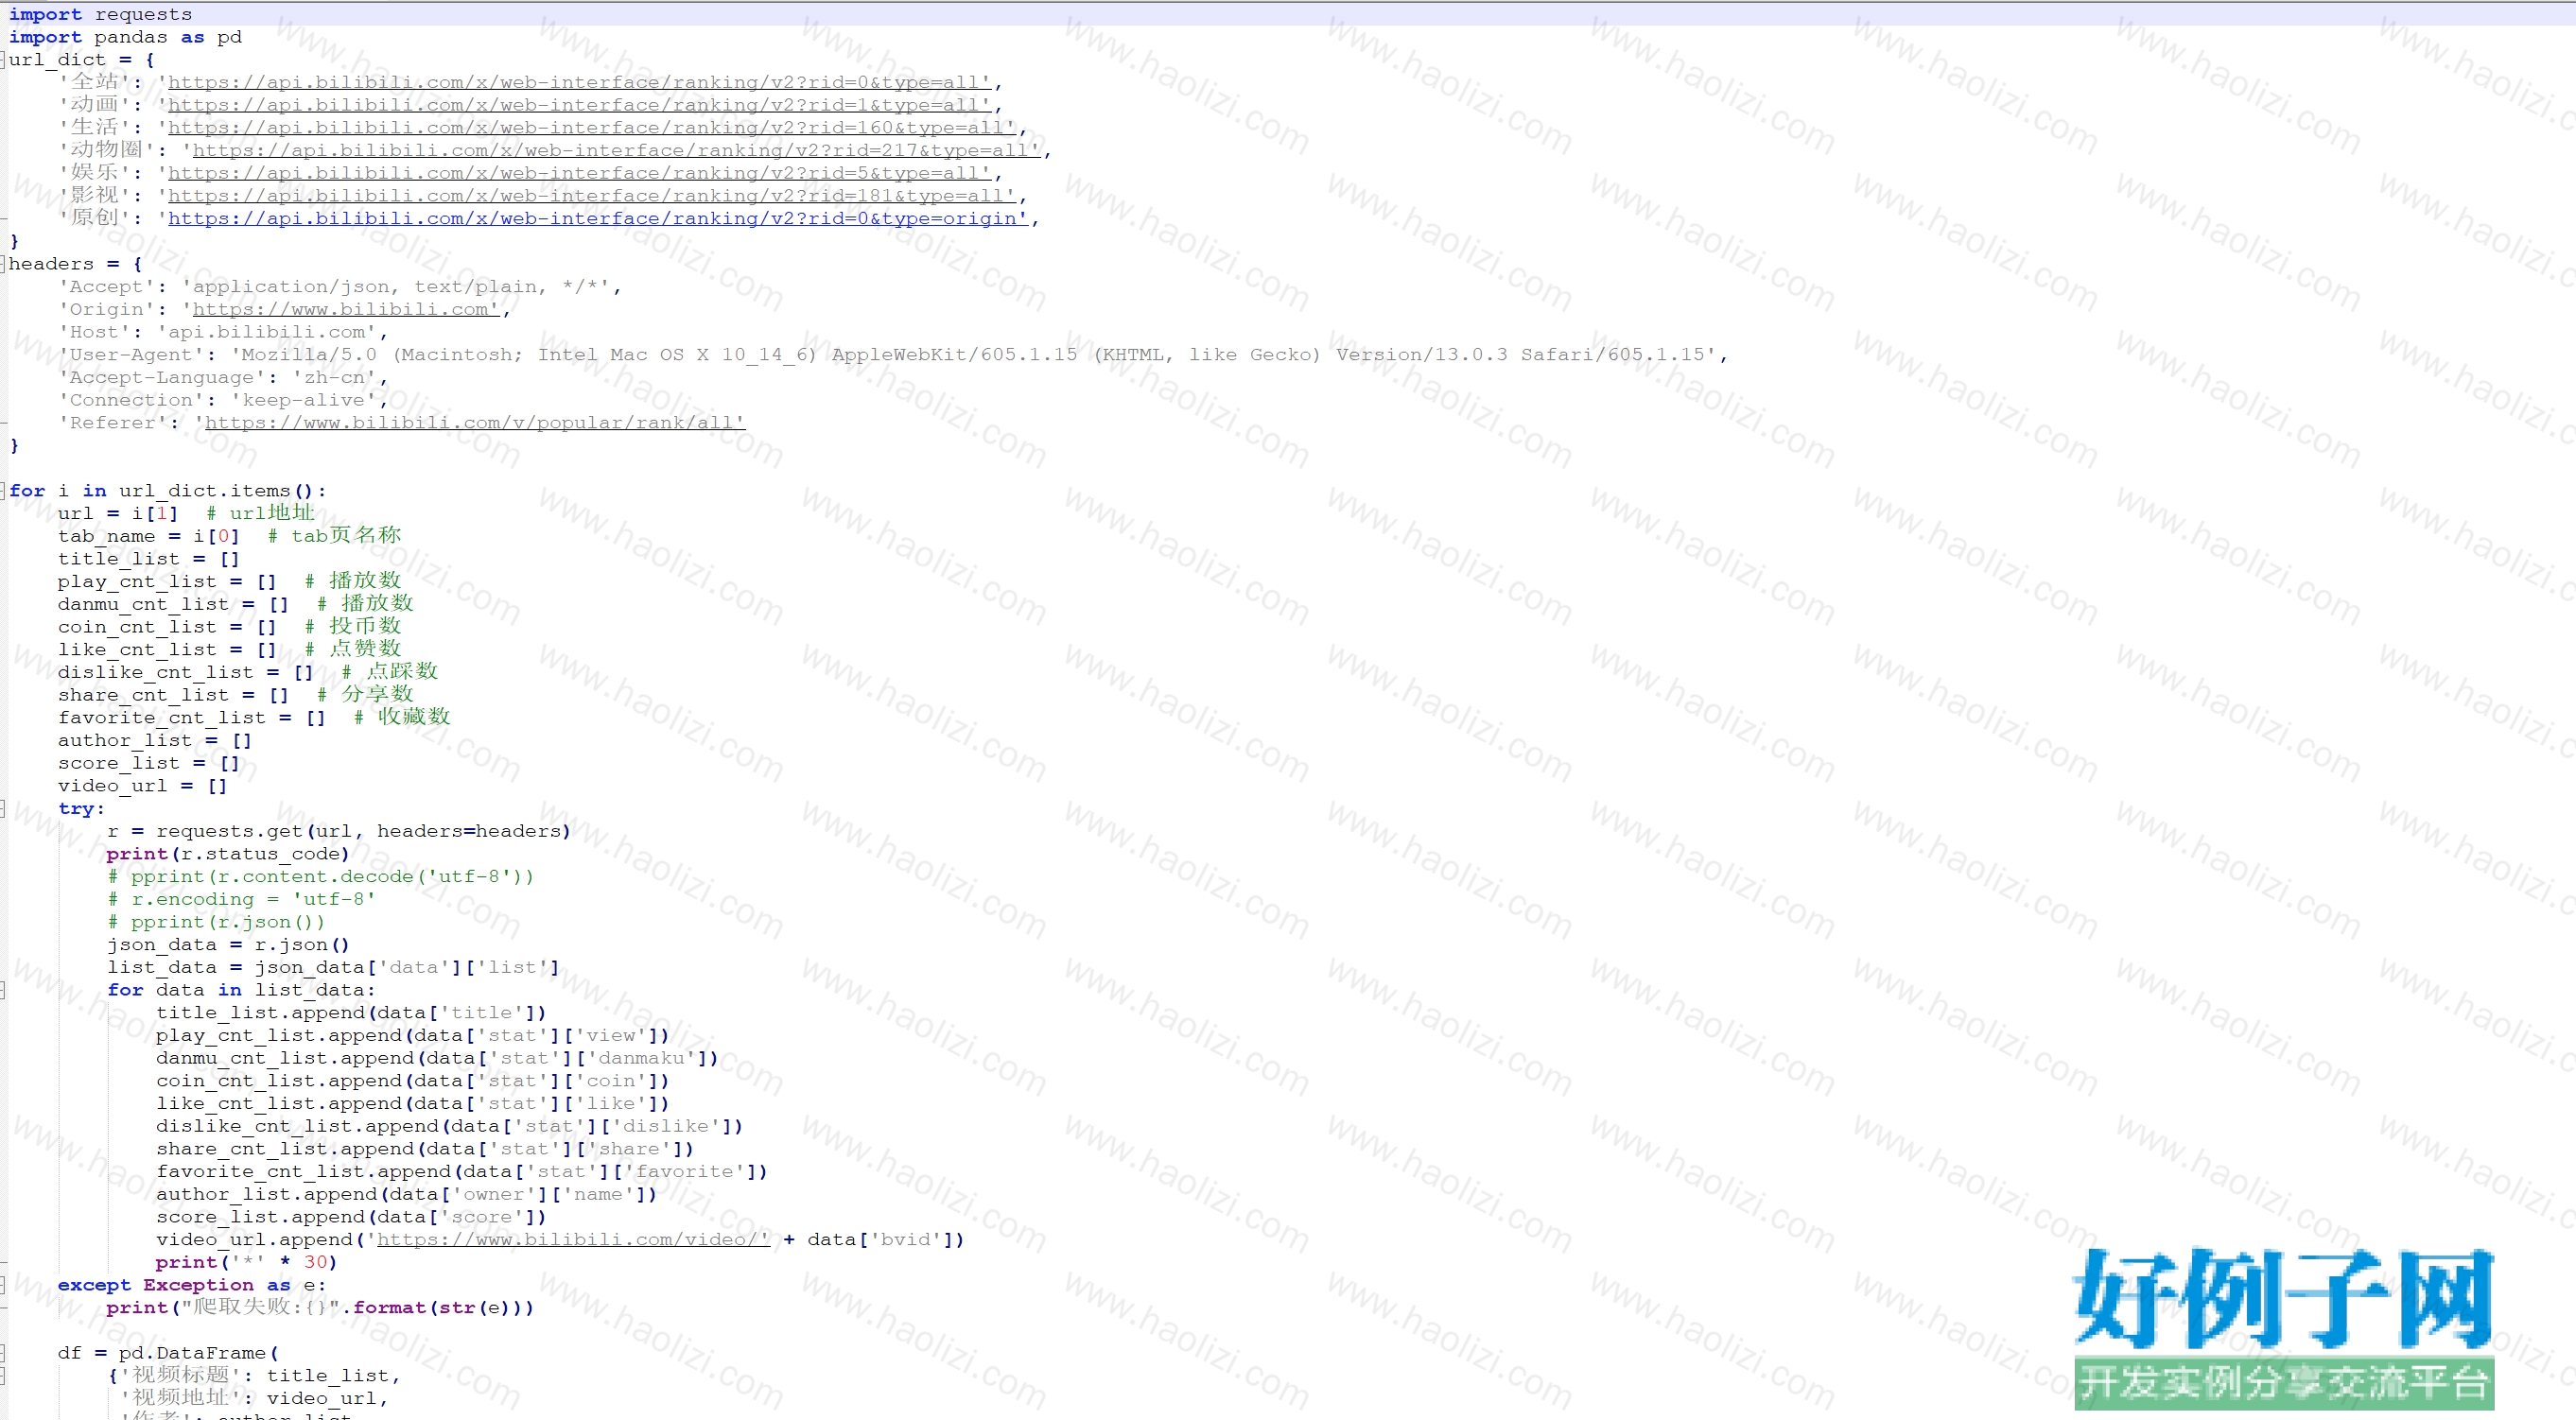Click the 'for i in url_dict.items():' line

[x=168, y=491]
